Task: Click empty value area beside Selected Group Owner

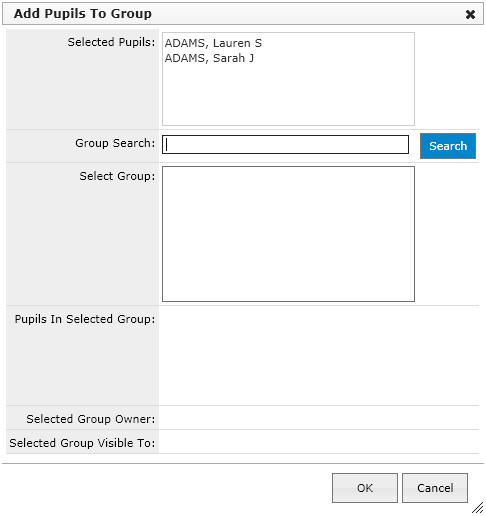Action: (x=319, y=418)
